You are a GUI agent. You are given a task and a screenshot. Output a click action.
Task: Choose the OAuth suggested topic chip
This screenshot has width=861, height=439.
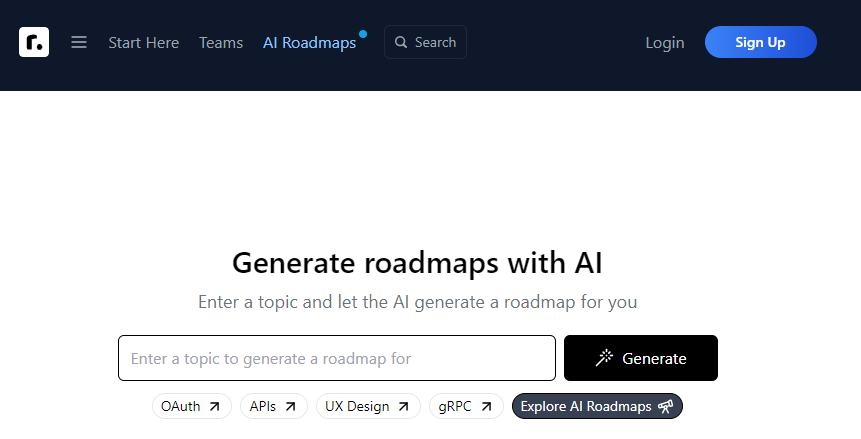click(191, 407)
